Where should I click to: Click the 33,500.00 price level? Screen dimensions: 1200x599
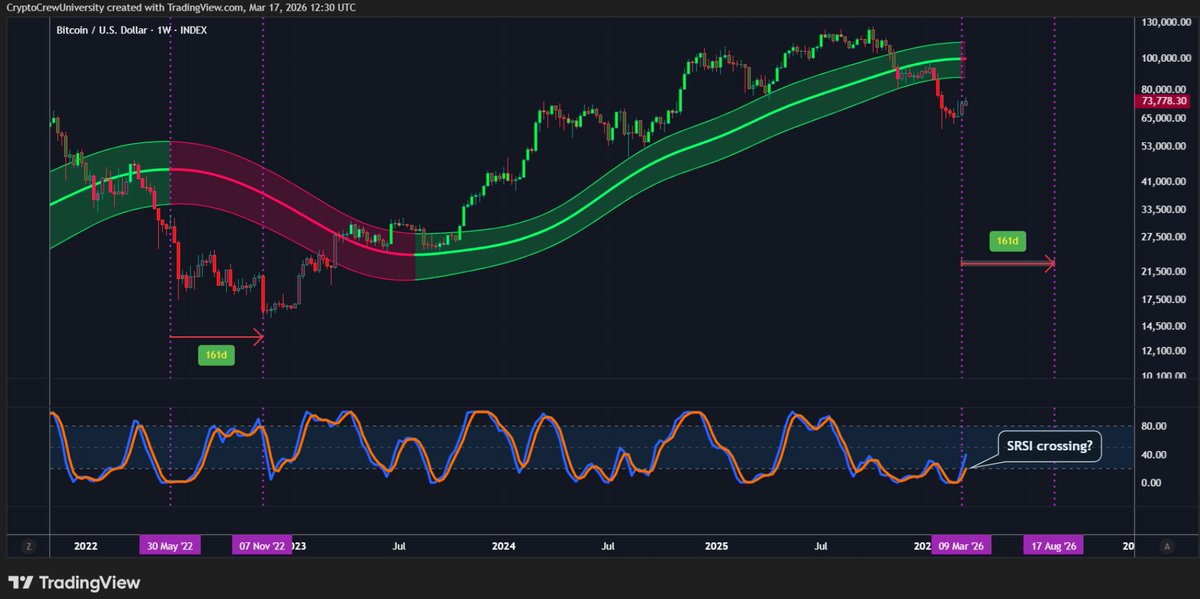(x=1165, y=210)
